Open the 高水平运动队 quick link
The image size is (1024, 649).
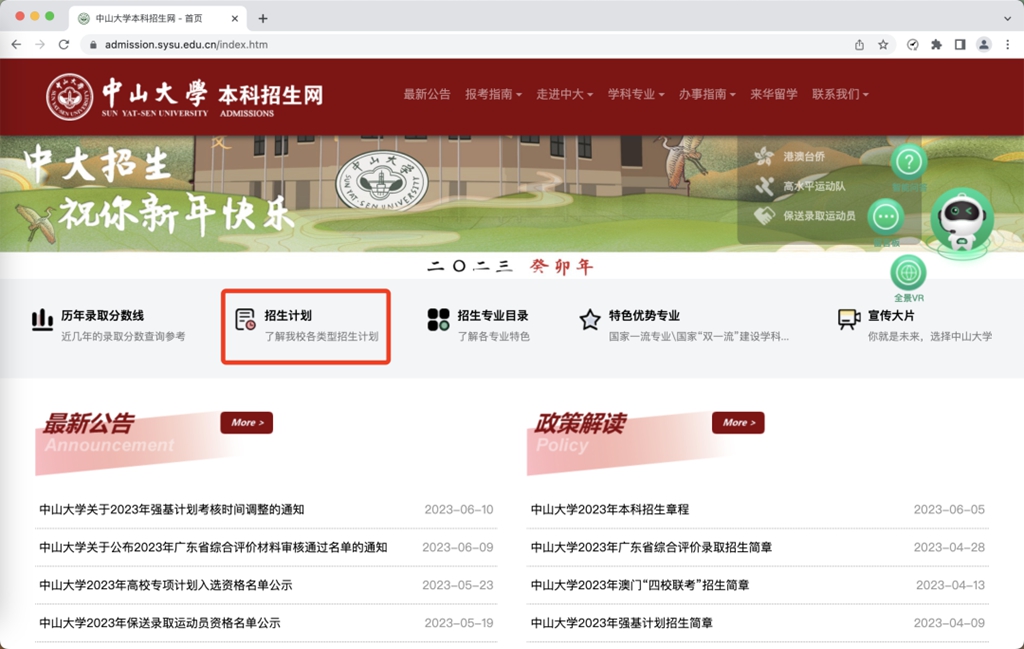point(814,186)
